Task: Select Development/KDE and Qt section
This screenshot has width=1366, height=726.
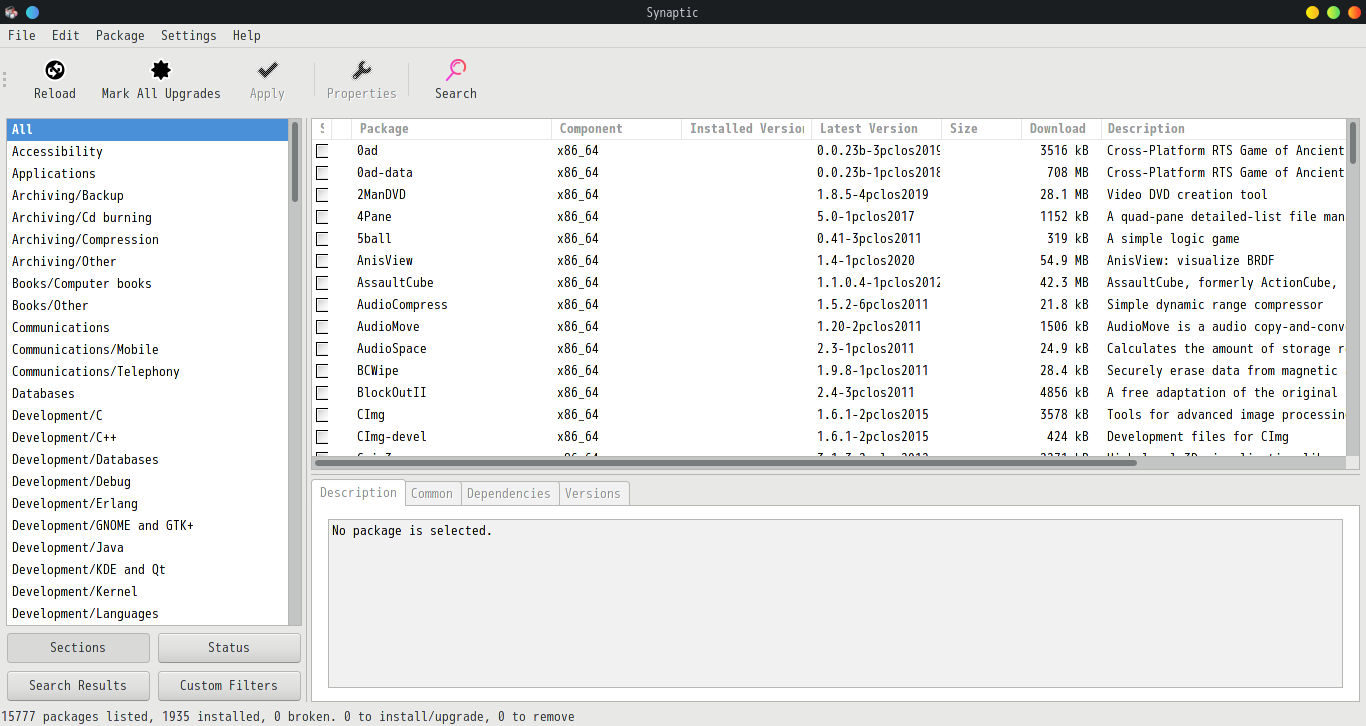Action: [x=147, y=570]
